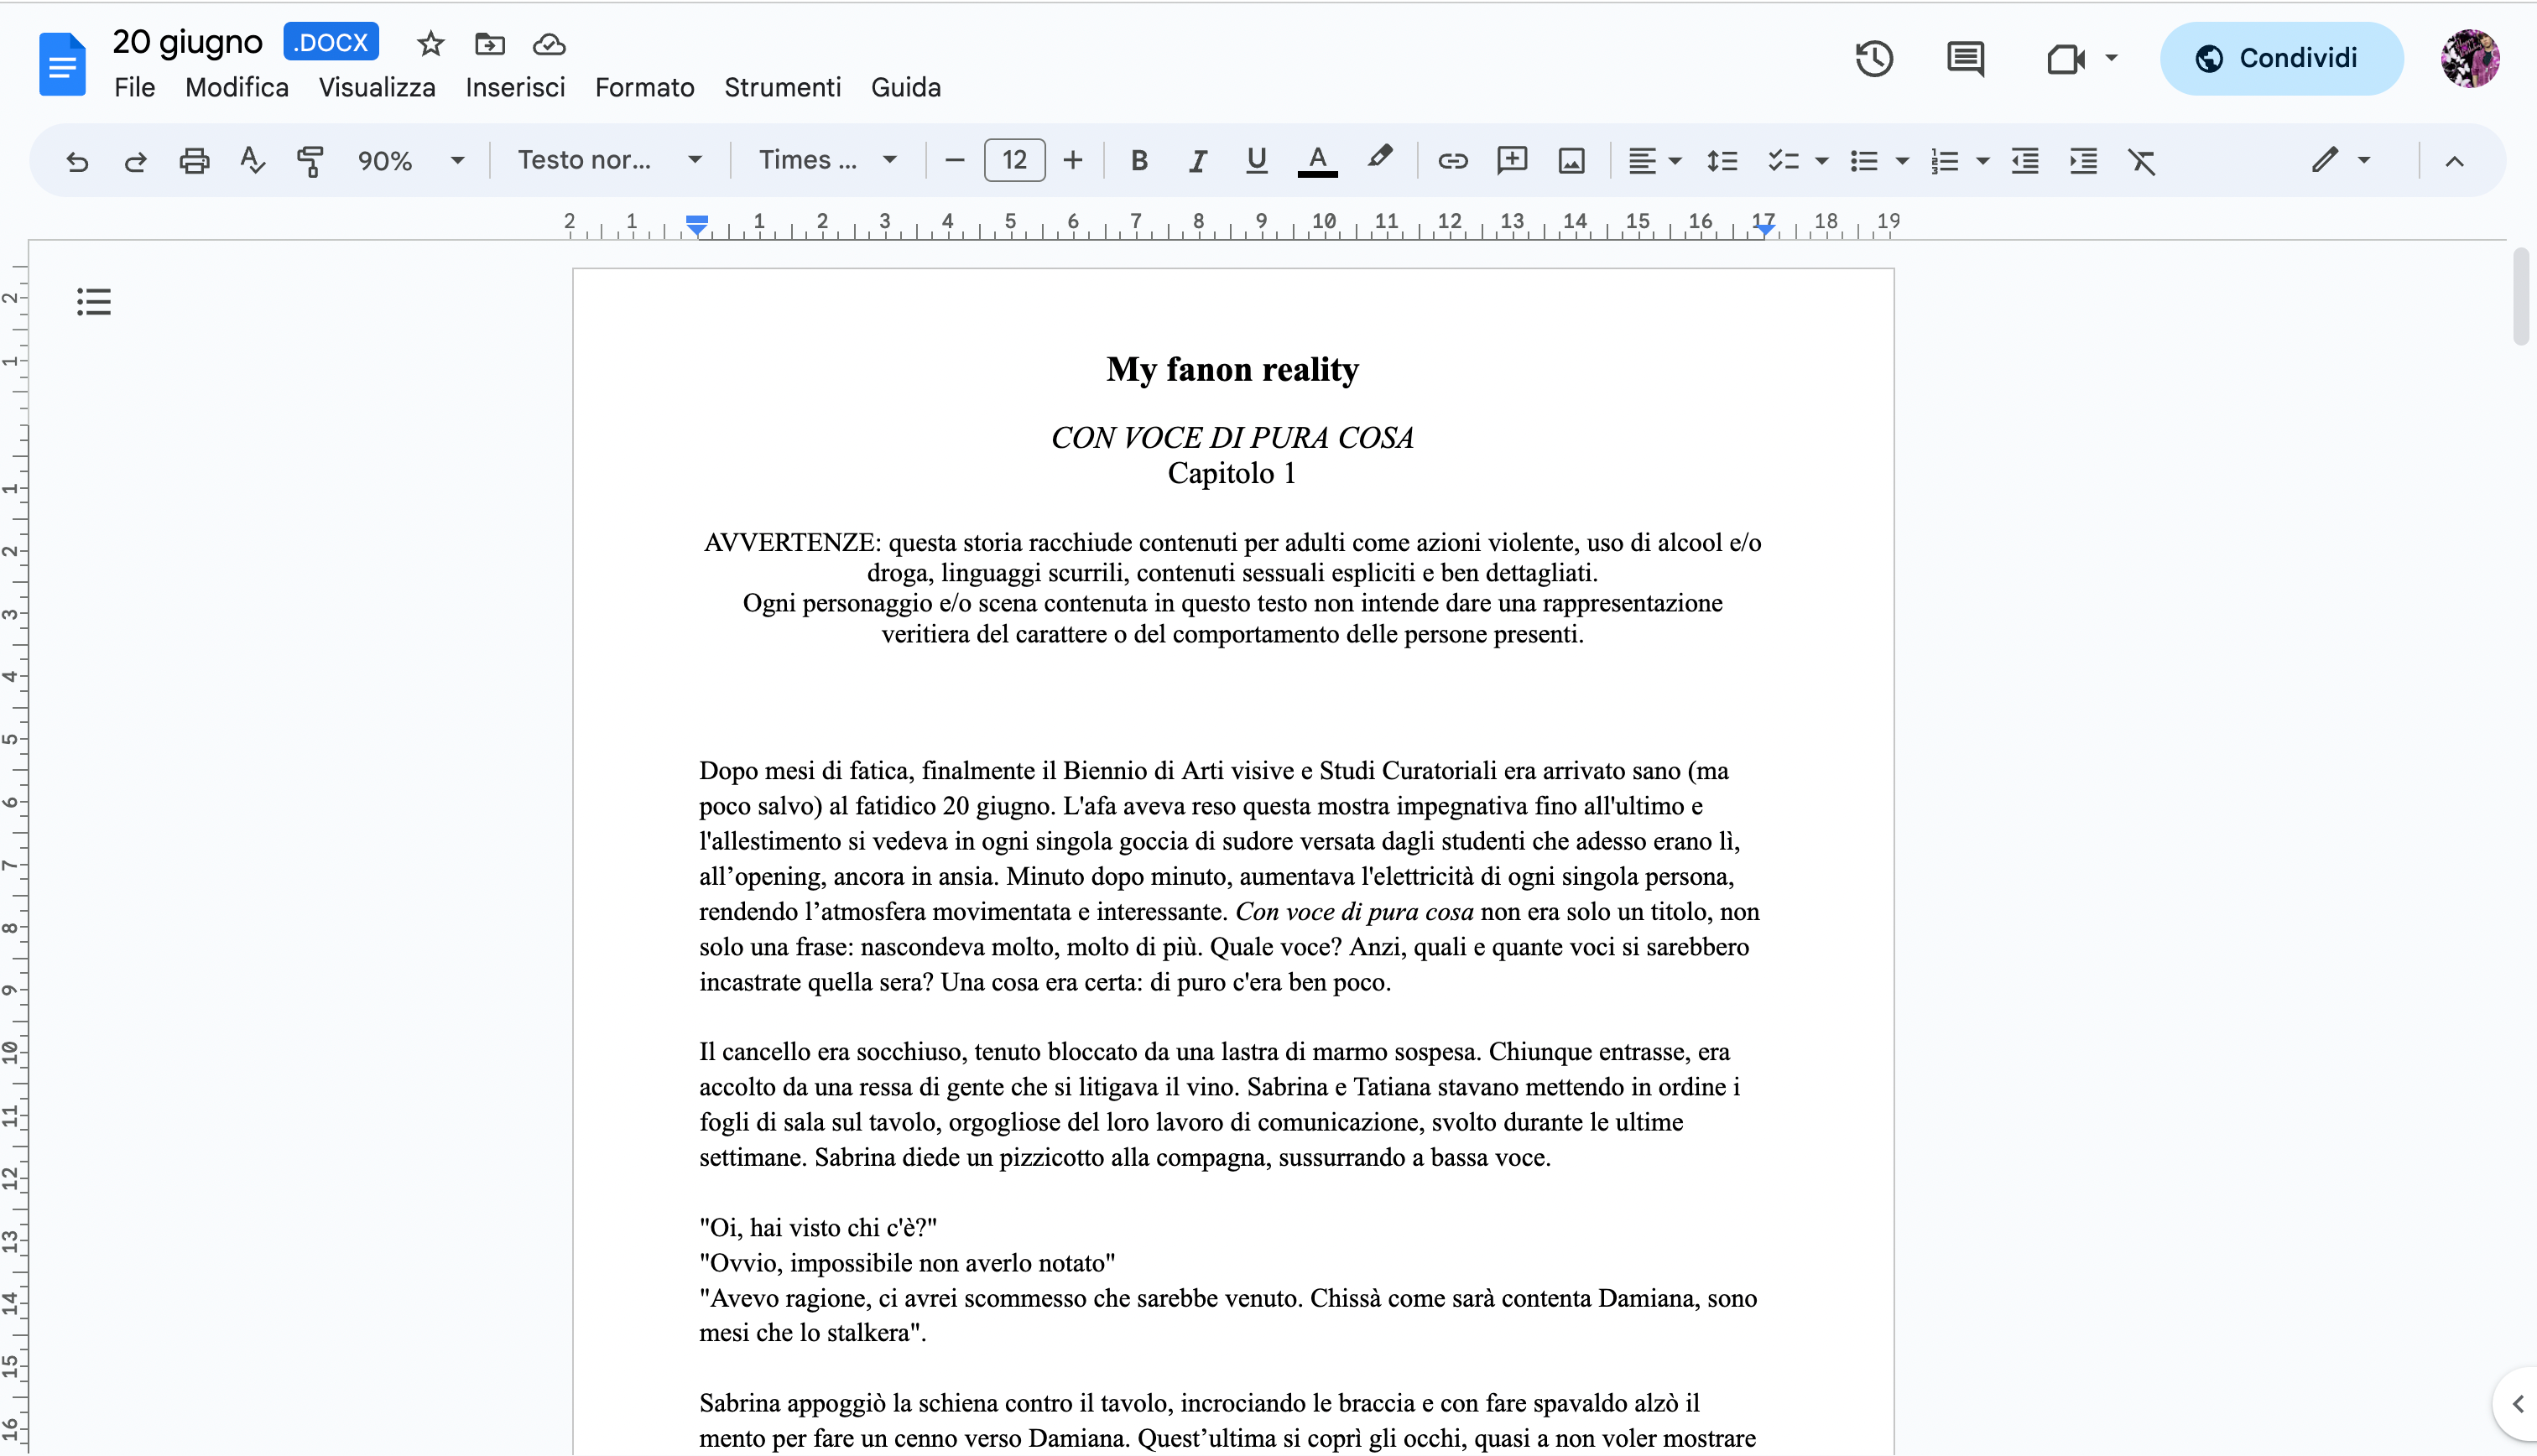
Task: Insert a link using chain icon
Action: tap(1452, 160)
